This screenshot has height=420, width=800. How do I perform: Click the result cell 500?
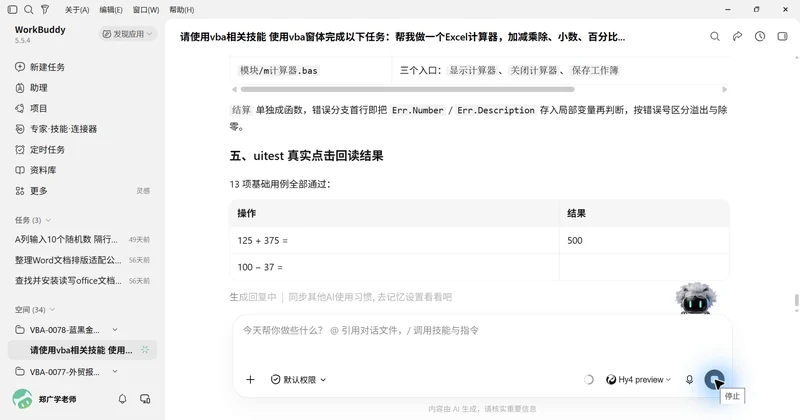(x=644, y=240)
